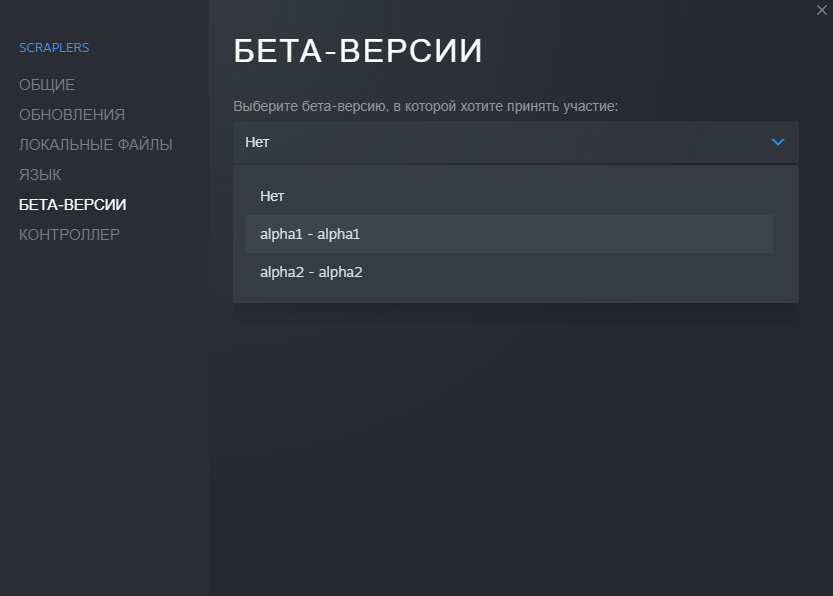The image size is (833, 596).
Task: Click the БЕТА-ВЕРСИИ page heading
Action: coord(358,51)
